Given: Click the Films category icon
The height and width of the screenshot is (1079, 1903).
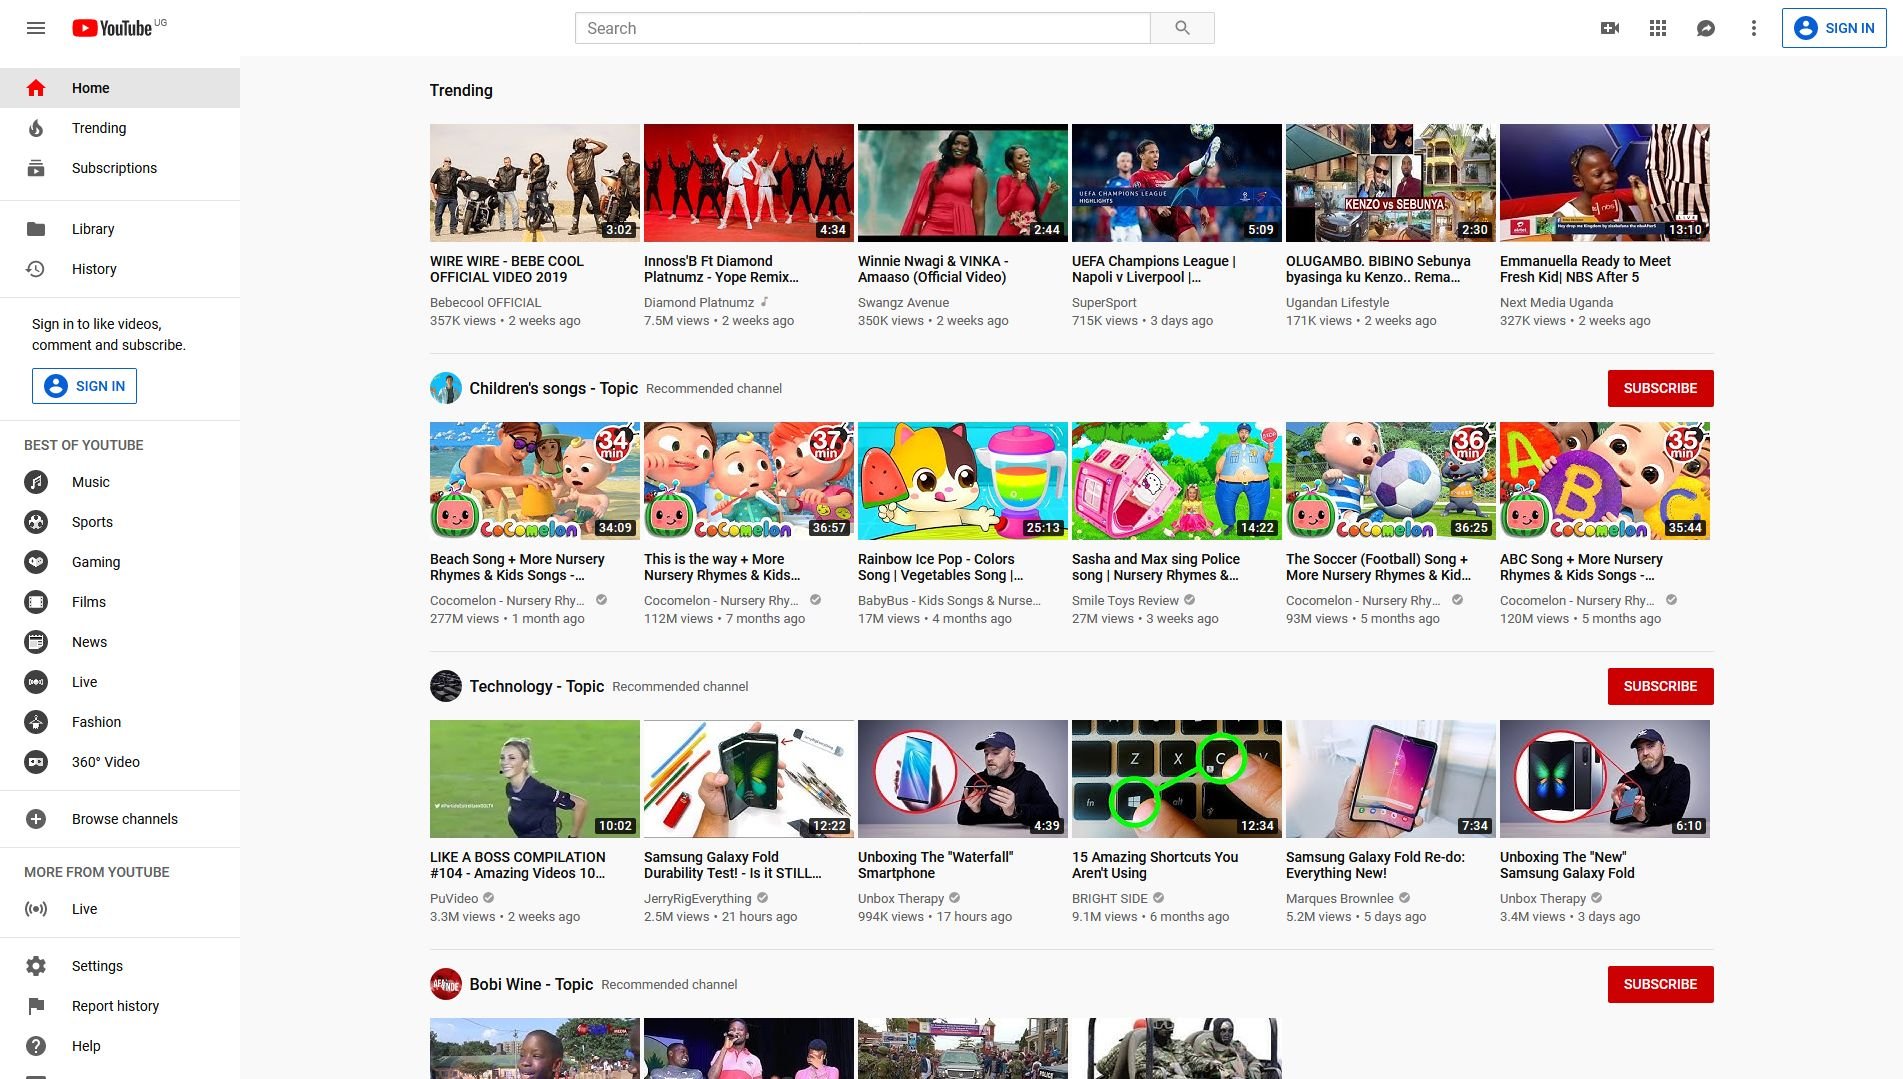Looking at the screenshot, I should click(x=36, y=602).
